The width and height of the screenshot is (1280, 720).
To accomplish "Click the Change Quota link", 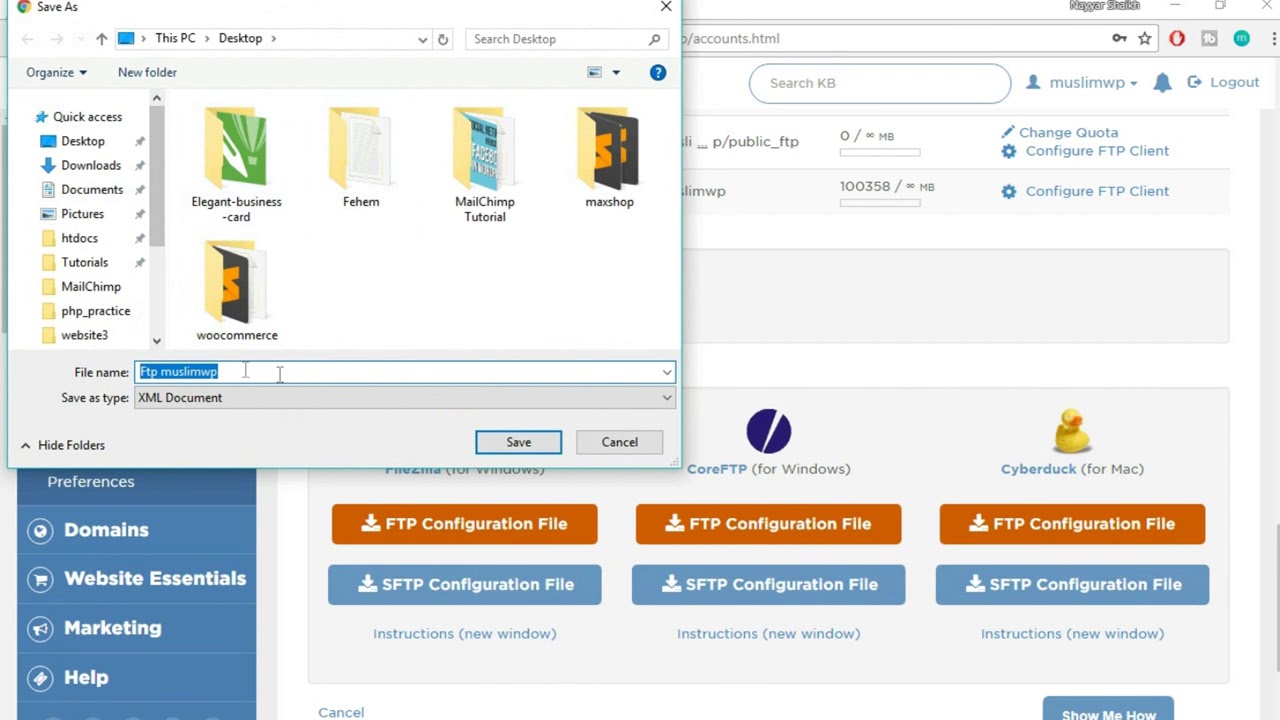I will click(x=1060, y=132).
